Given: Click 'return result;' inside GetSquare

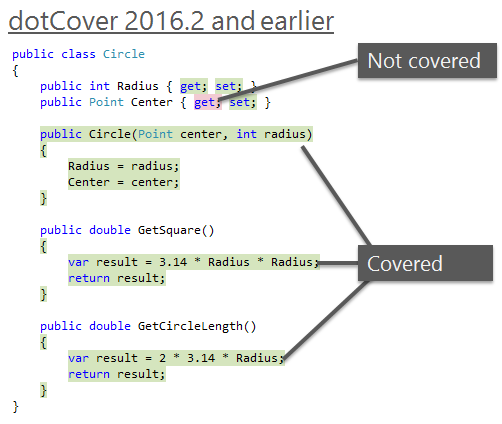Looking at the screenshot, I should click(x=117, y=278).
